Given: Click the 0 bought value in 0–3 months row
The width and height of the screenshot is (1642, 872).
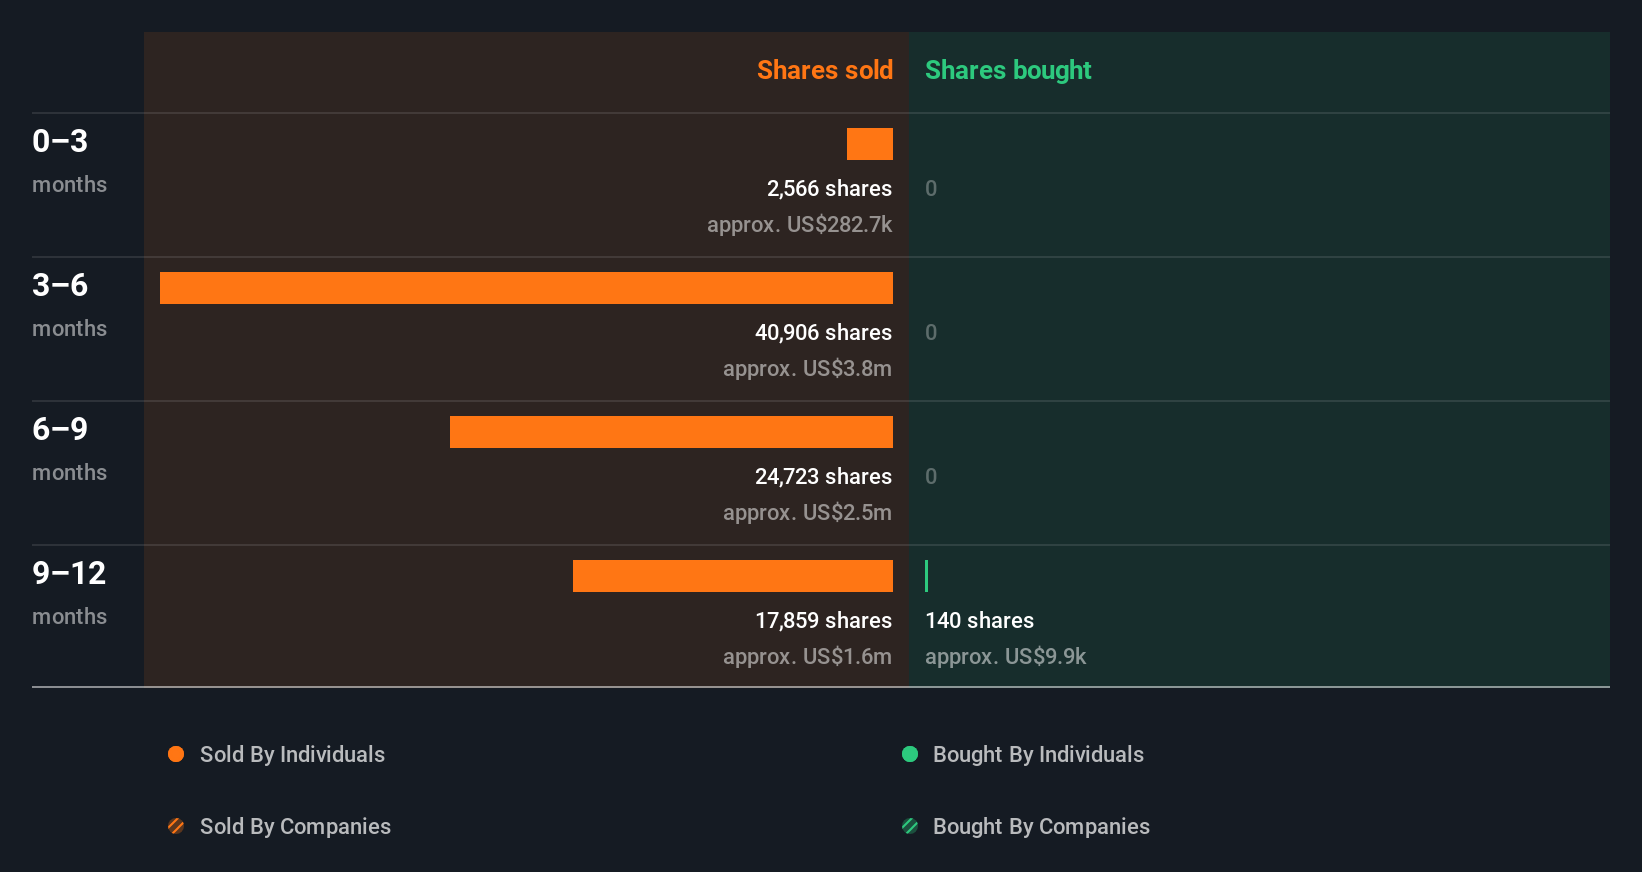Looking at the screenshot, I should (x=931, y=189).
